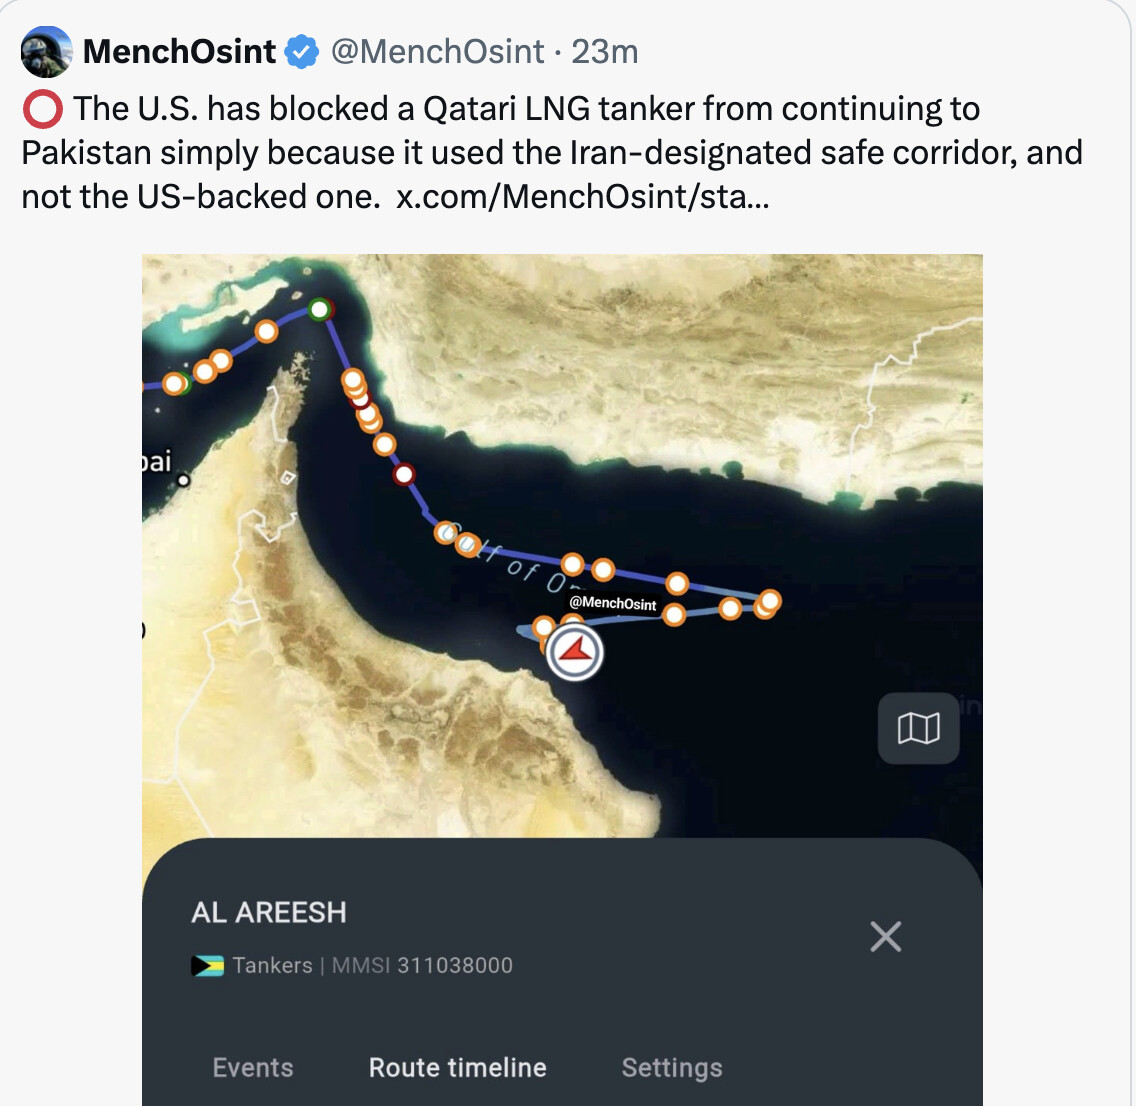Viewport: 1136px width, 1106px height.
Task: Click the @MenchOsint handle
Action: coord(438,51)
